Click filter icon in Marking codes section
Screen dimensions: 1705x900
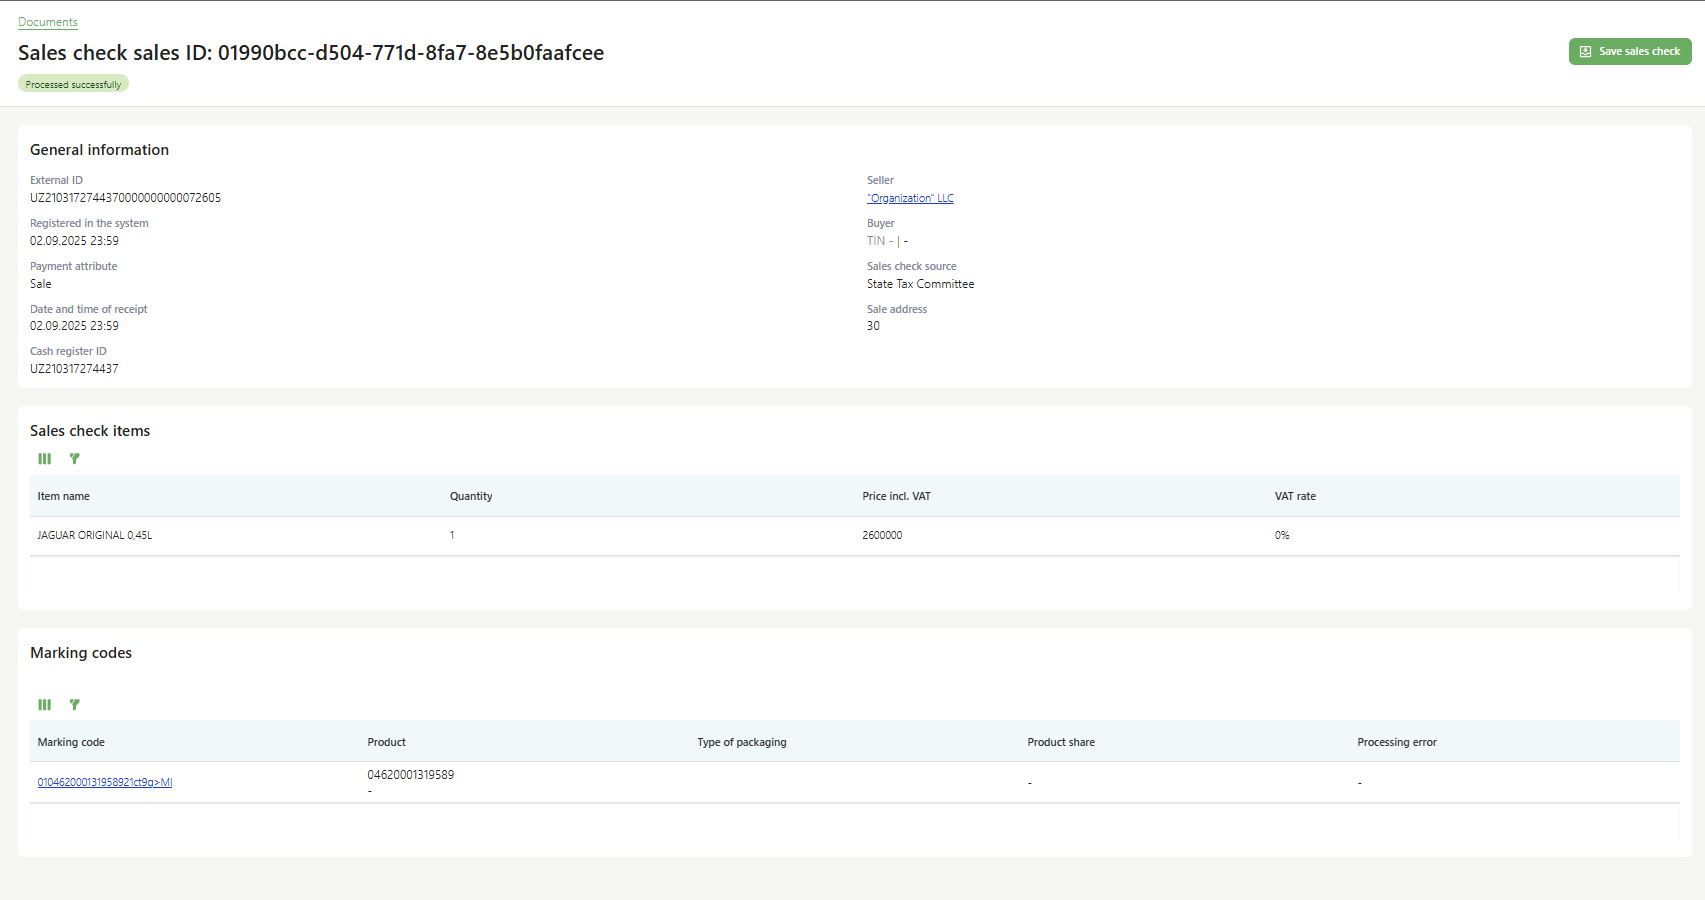point(74,705)
